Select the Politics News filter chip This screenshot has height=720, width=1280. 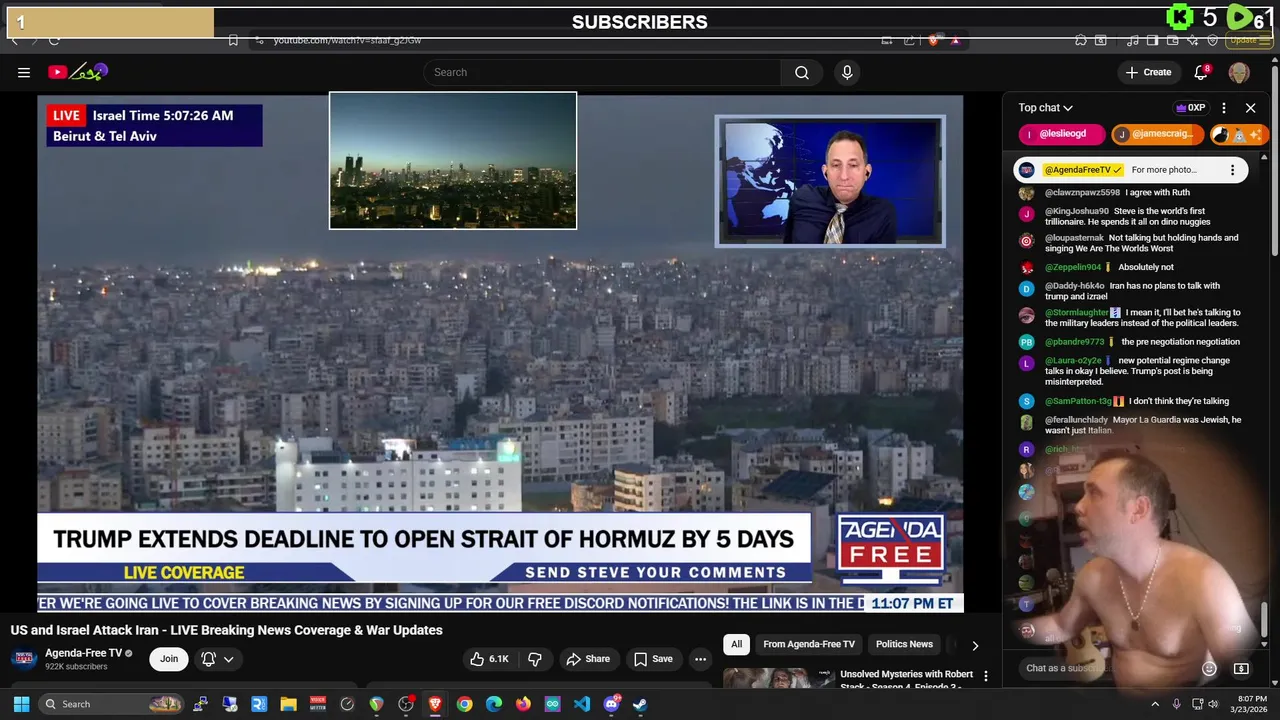point(904,644)
